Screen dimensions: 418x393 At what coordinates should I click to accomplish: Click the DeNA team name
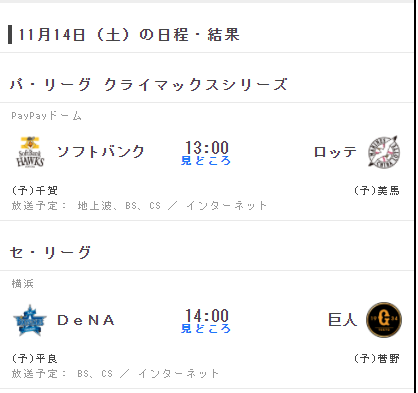click(x=86, y=320)
